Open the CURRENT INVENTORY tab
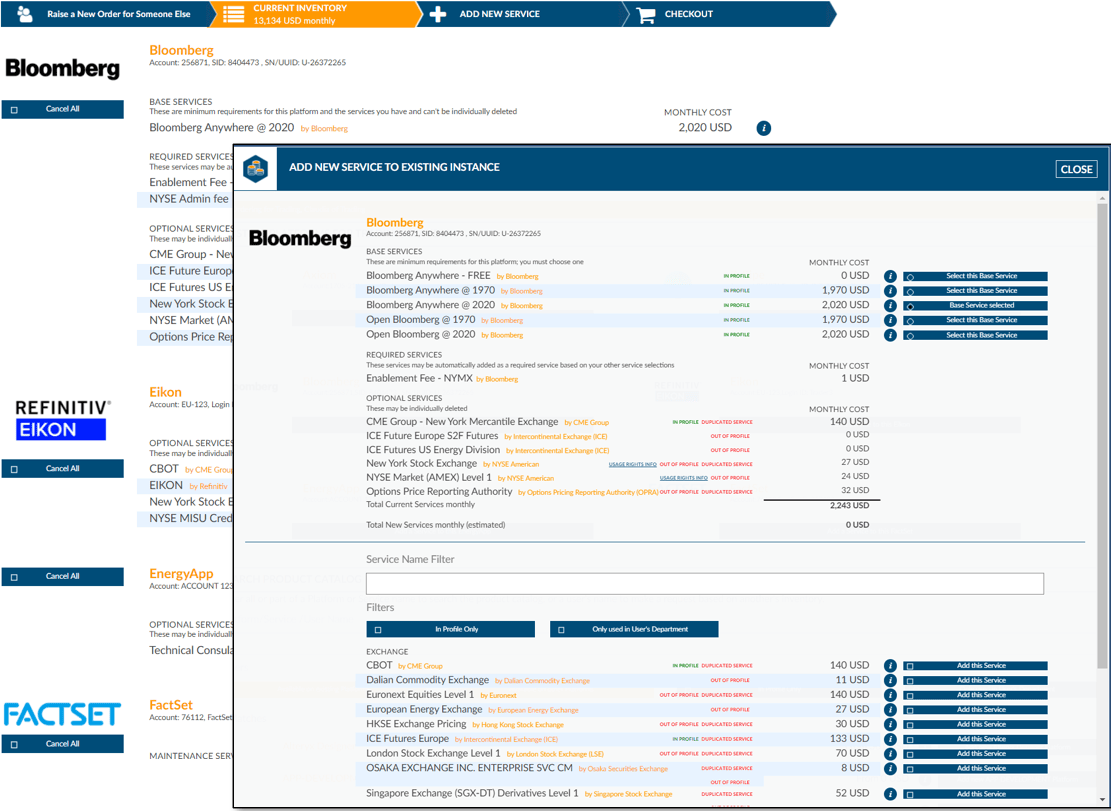This screenshot has width=1111, height=811. coord(298,15)
